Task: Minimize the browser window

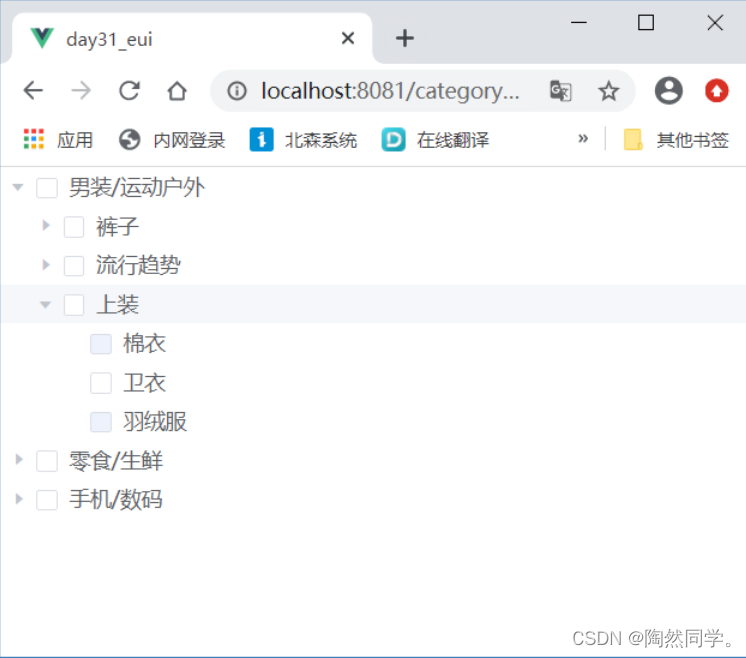Action: point(579,22)
